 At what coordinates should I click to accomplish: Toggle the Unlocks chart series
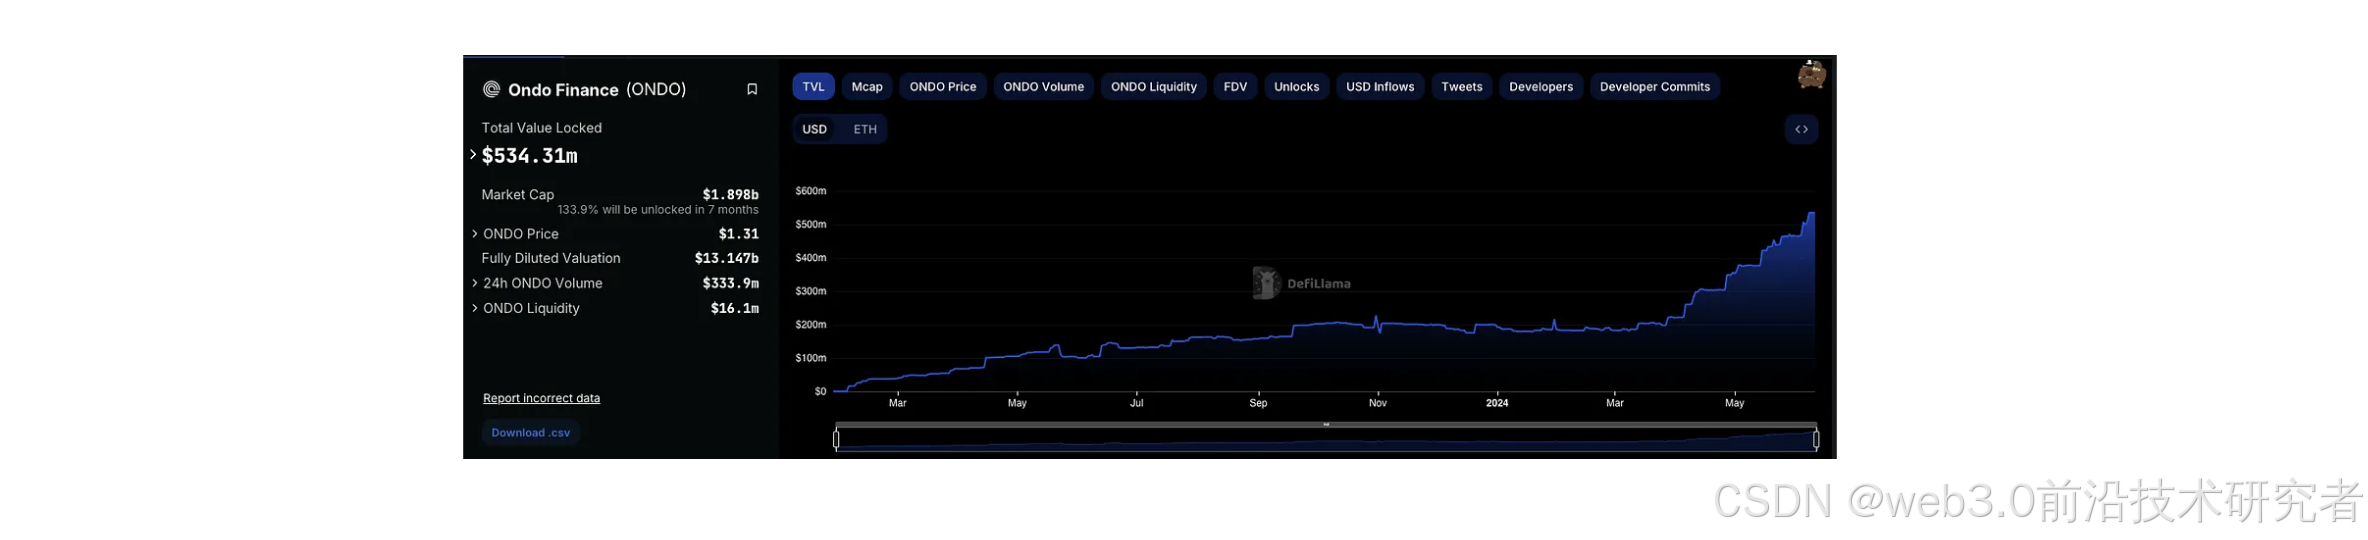point(1296,87)
